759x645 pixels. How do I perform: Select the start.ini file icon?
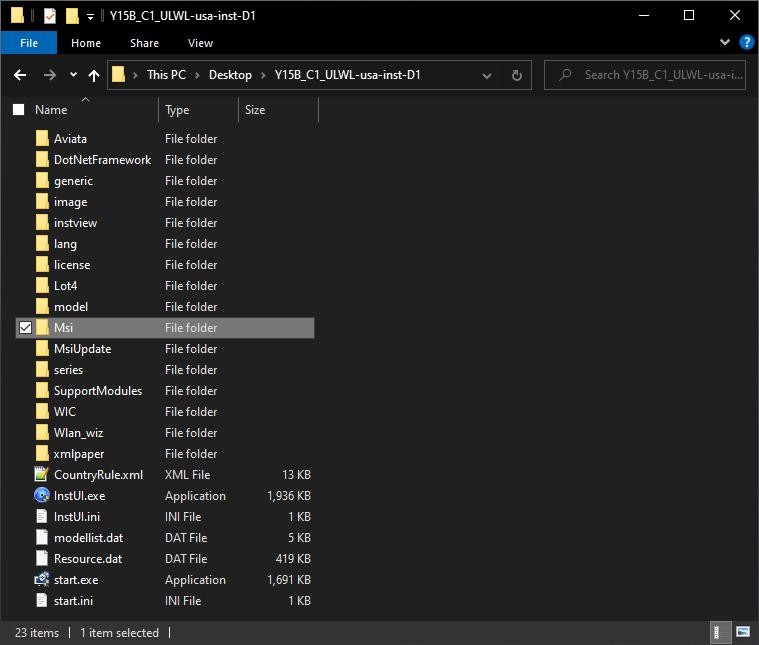click(42, 600)
